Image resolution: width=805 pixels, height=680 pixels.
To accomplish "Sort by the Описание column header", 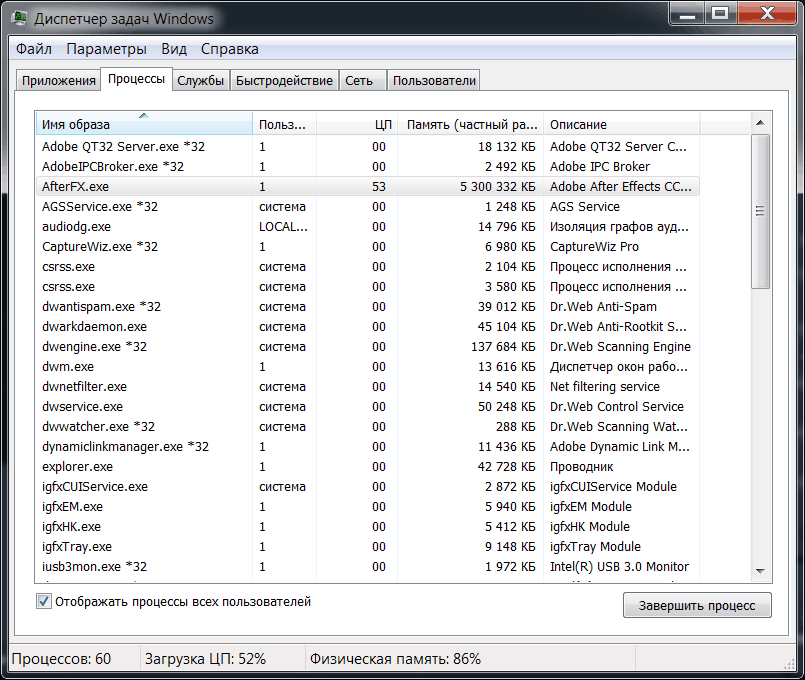I will [x=622, y=124].
